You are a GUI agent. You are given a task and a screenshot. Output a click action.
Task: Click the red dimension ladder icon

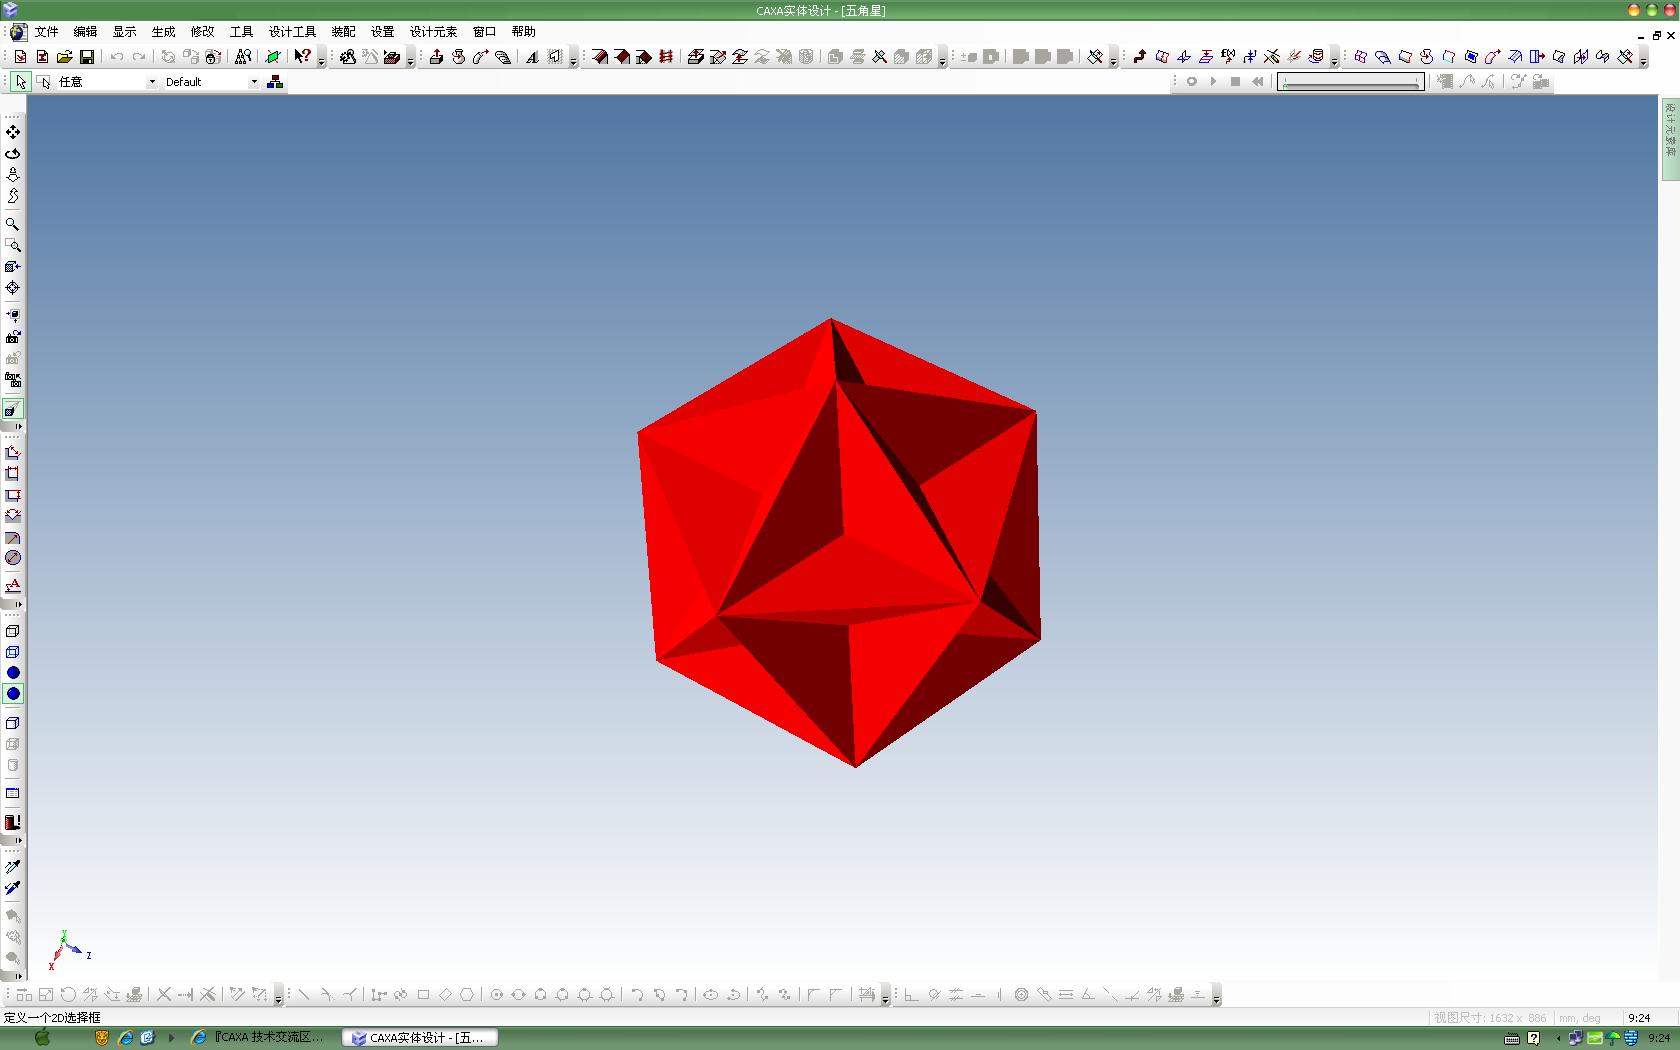(x=666, y=57)
